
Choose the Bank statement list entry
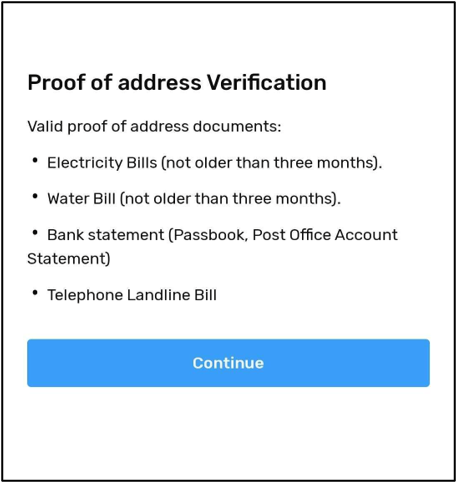pos(213,247)
